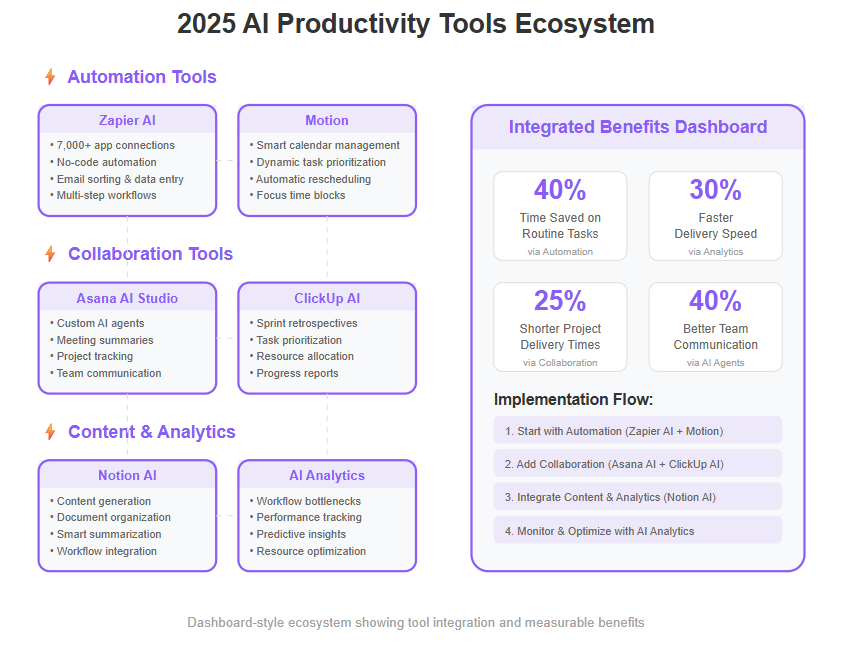Select step 2 Add Collaboration
This screenshot has height=651, width=850.
(x=638, y=463)
